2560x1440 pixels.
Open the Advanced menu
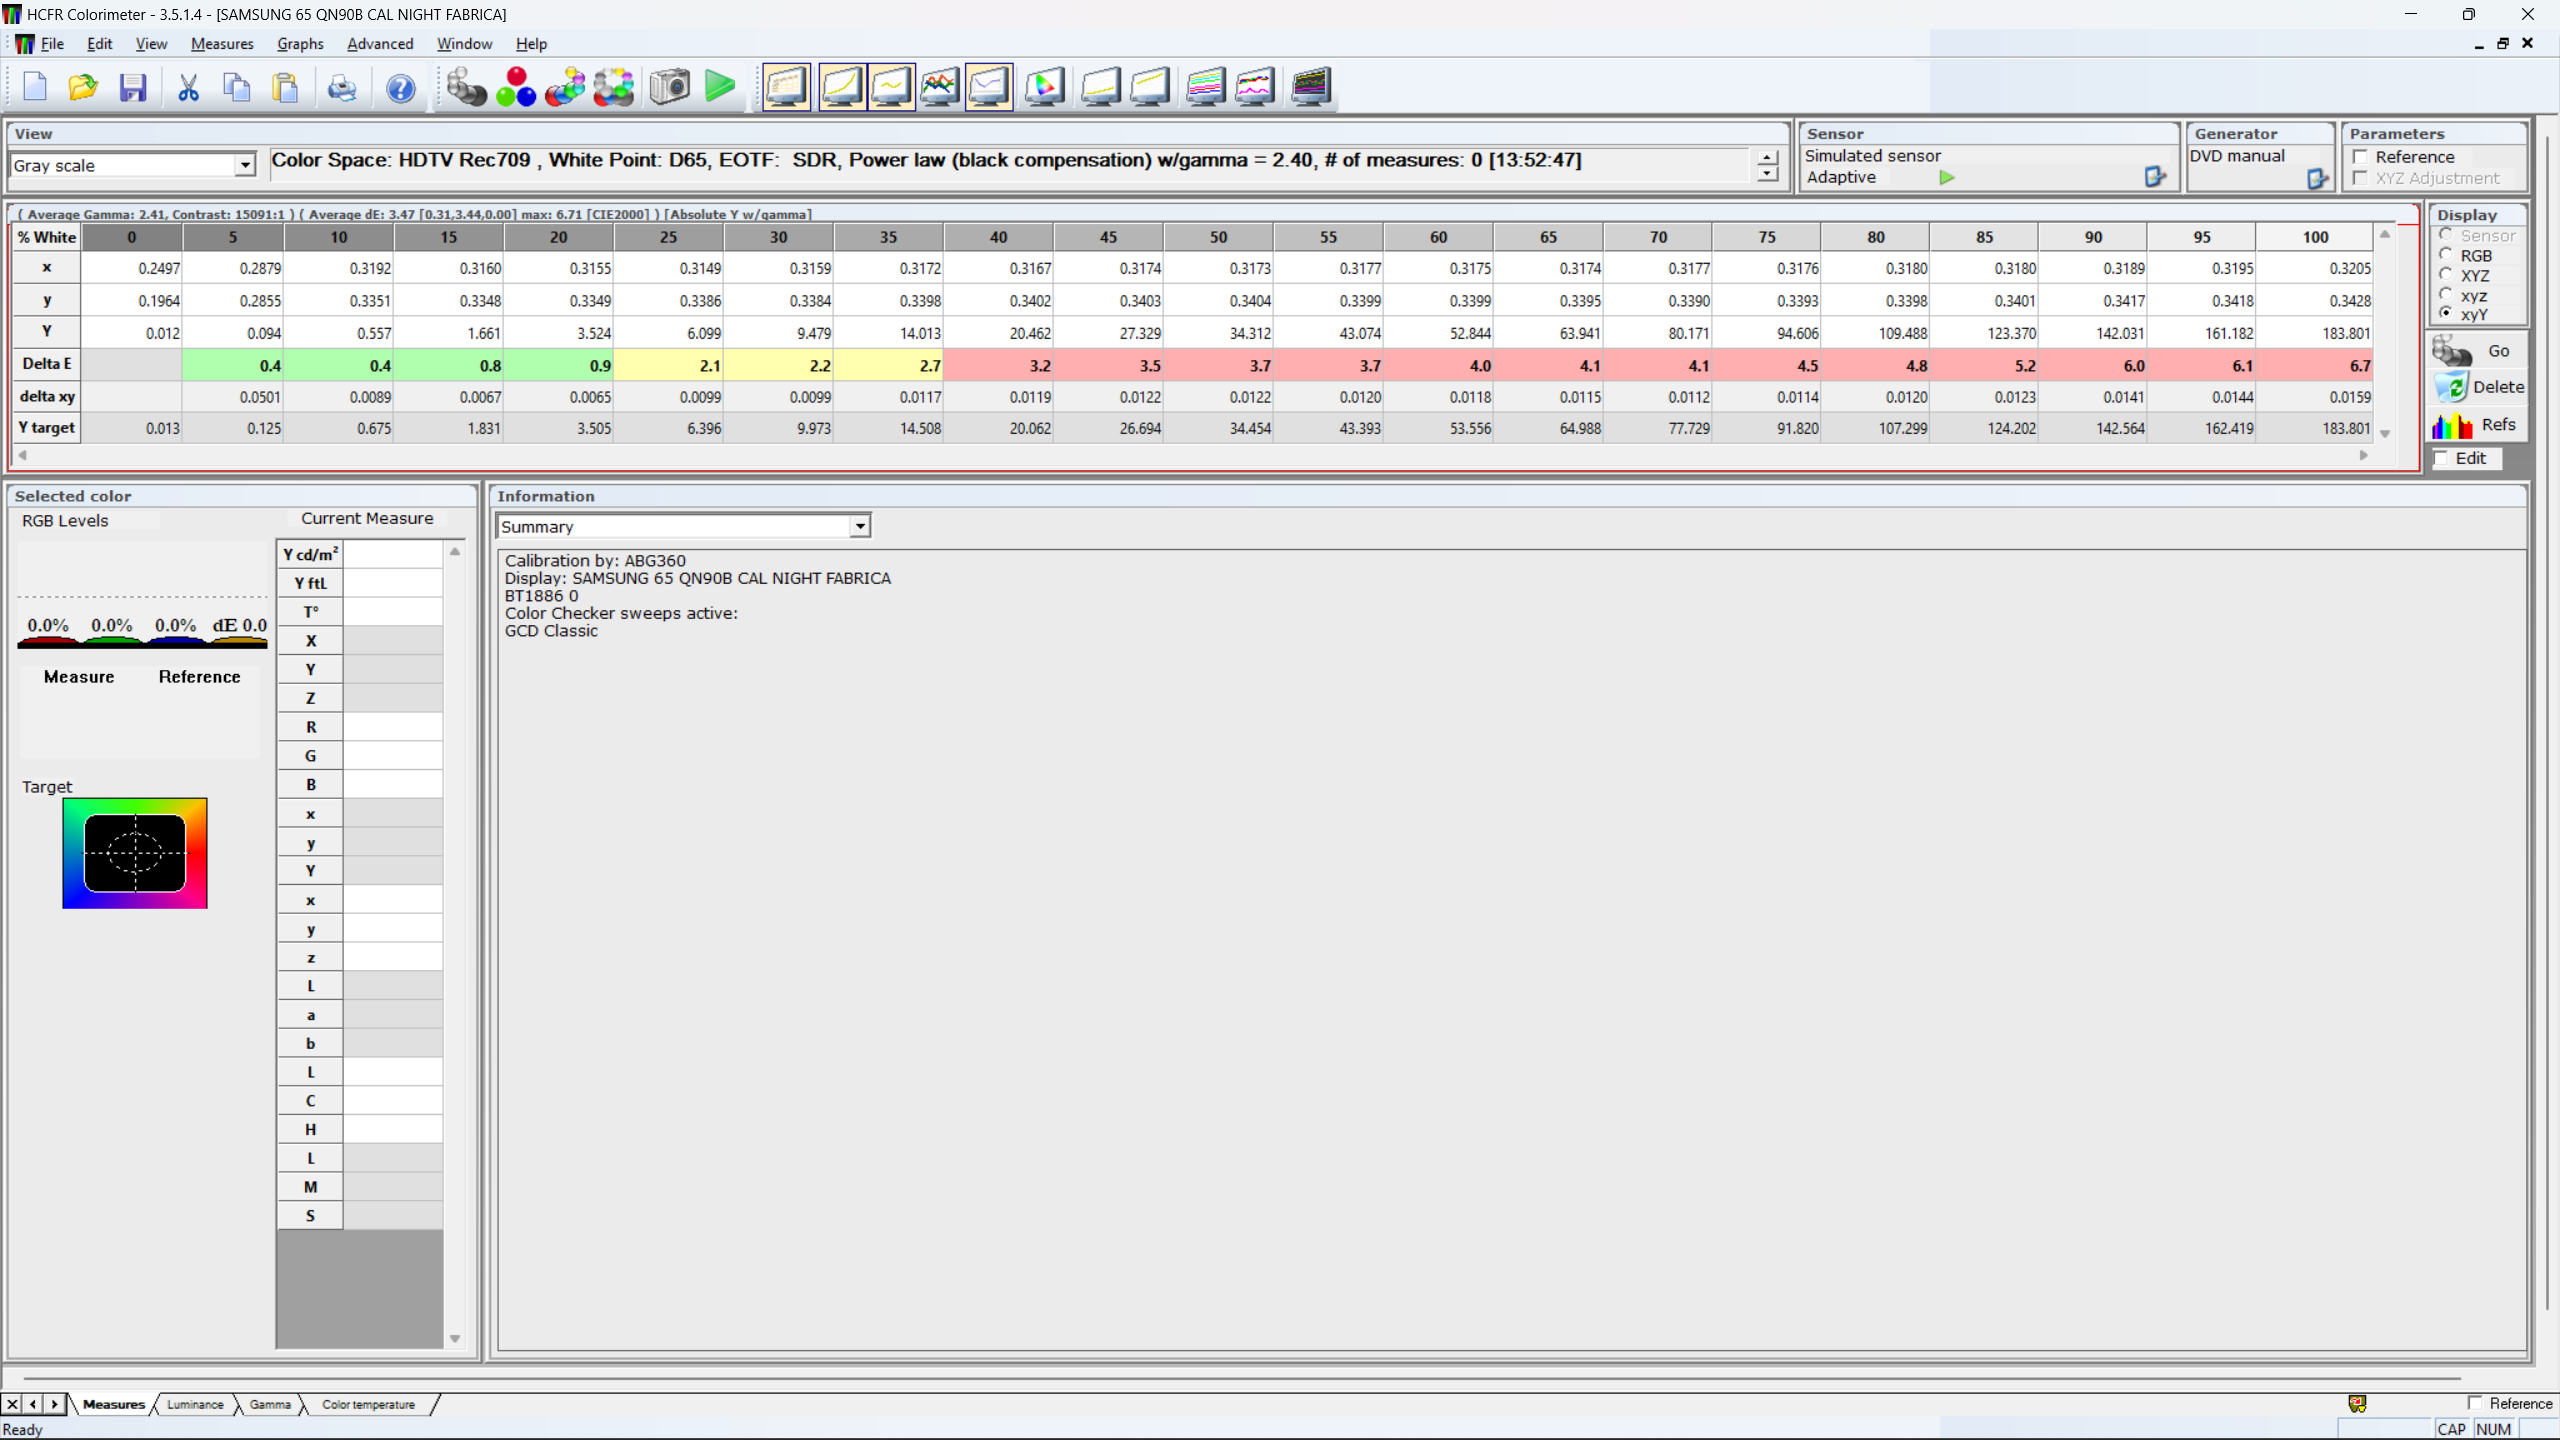(x=379, y=44)
